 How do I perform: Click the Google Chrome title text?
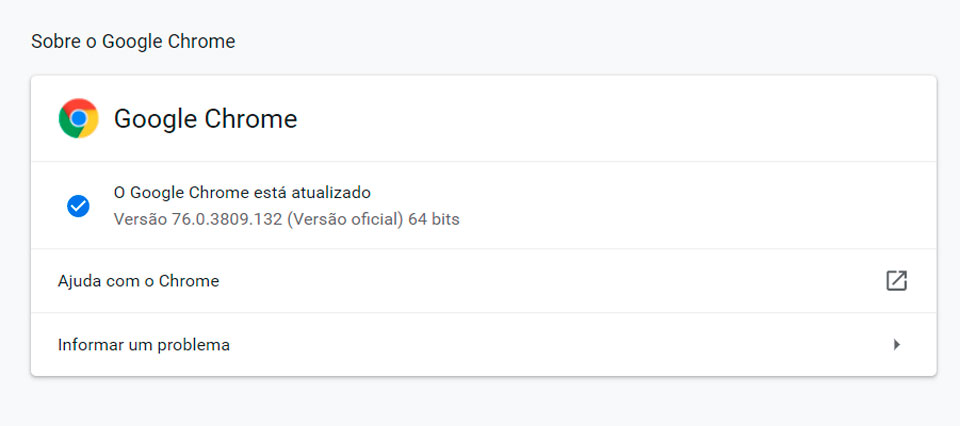(206, 119)
